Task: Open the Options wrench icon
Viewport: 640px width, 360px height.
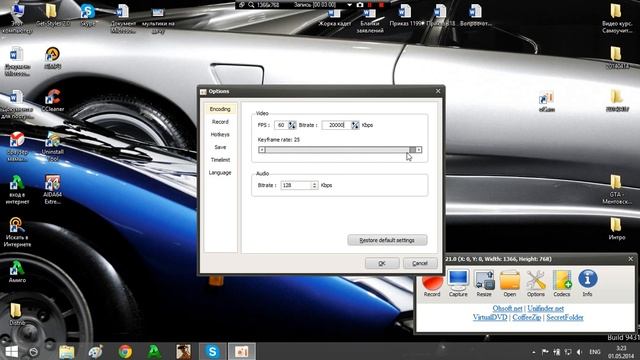Action: click(536, 283)
